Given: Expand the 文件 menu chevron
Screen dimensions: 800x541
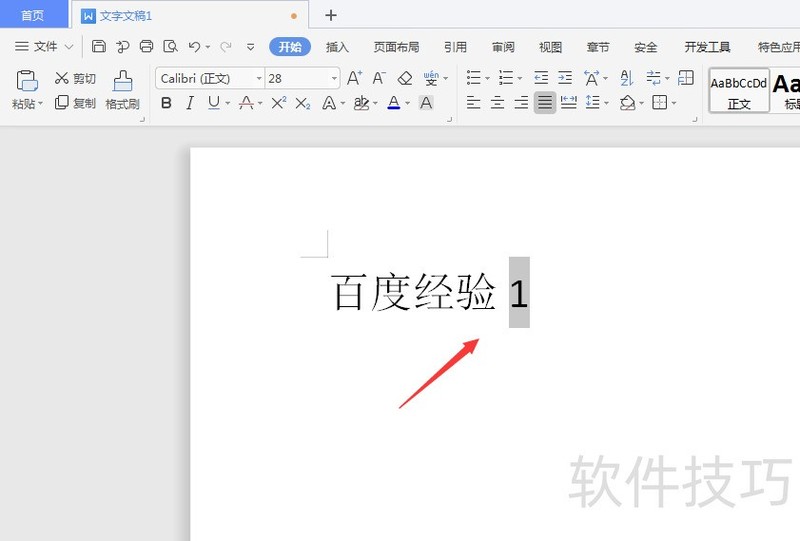Looking at the screenshot, I should (69, 47).
